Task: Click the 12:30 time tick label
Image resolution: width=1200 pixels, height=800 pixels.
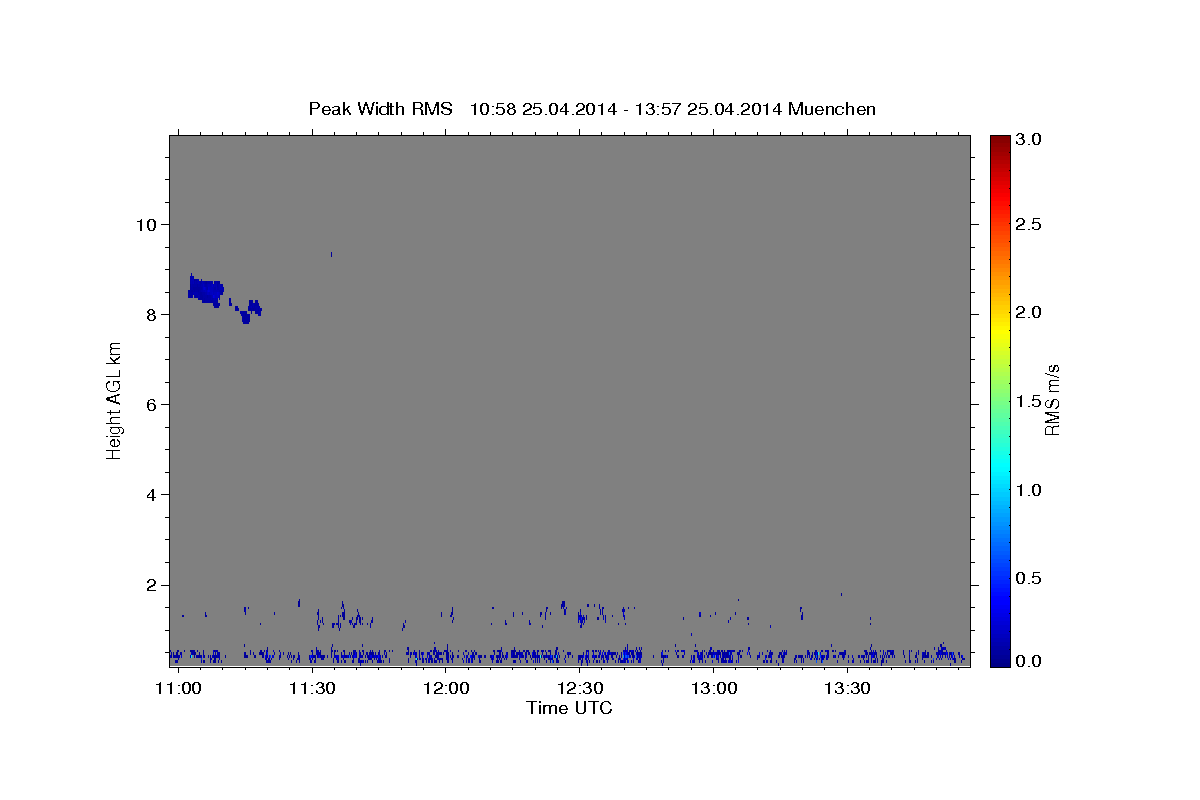Action: (580, 689)
